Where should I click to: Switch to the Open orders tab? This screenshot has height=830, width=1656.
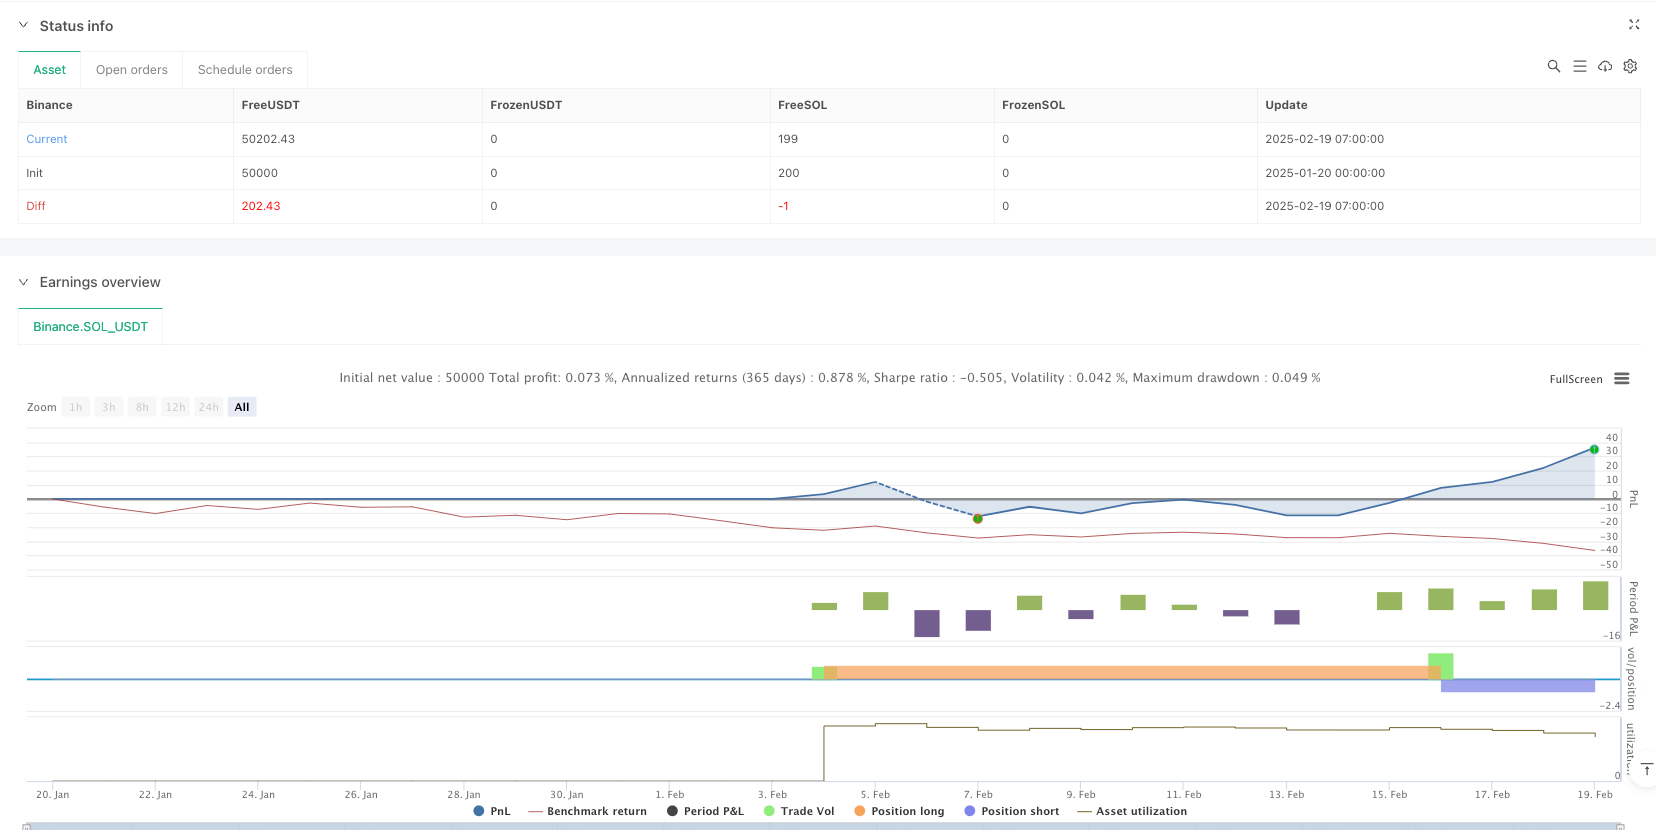coord(131,70)
